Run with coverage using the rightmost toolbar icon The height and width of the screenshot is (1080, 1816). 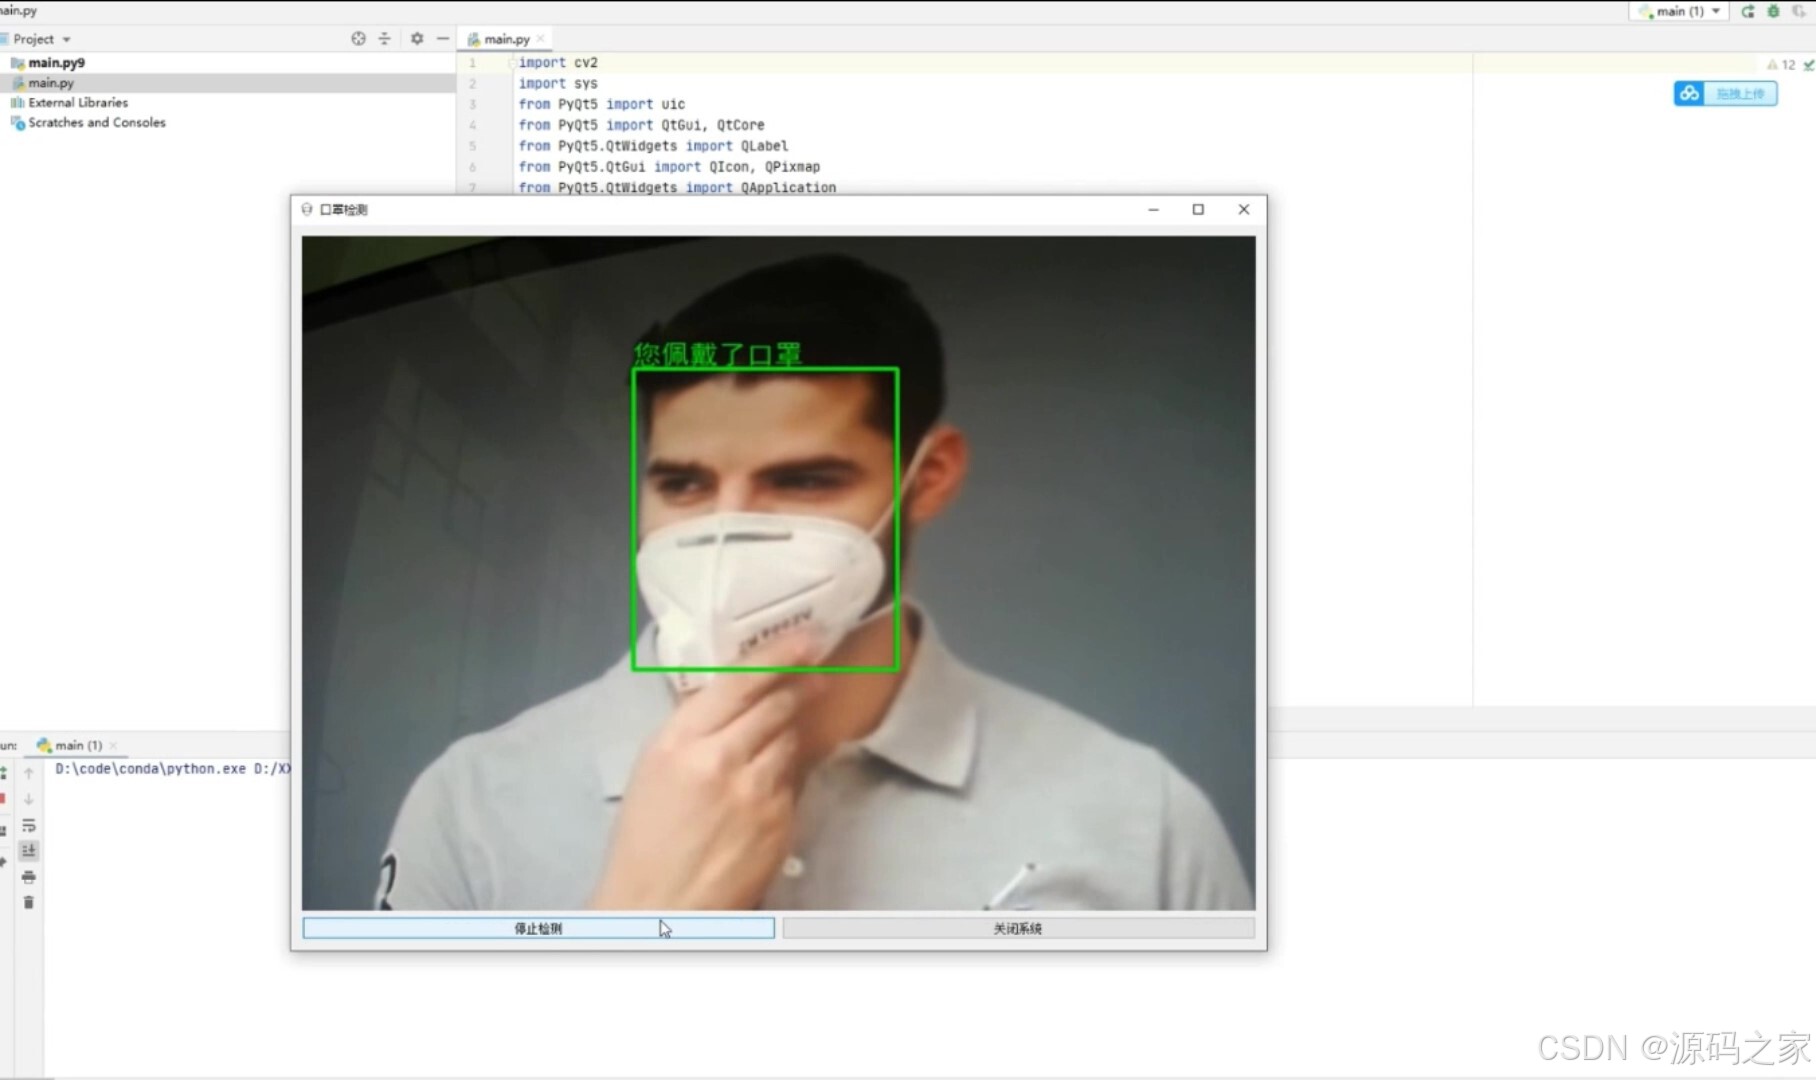click(x=1798, y=11)
